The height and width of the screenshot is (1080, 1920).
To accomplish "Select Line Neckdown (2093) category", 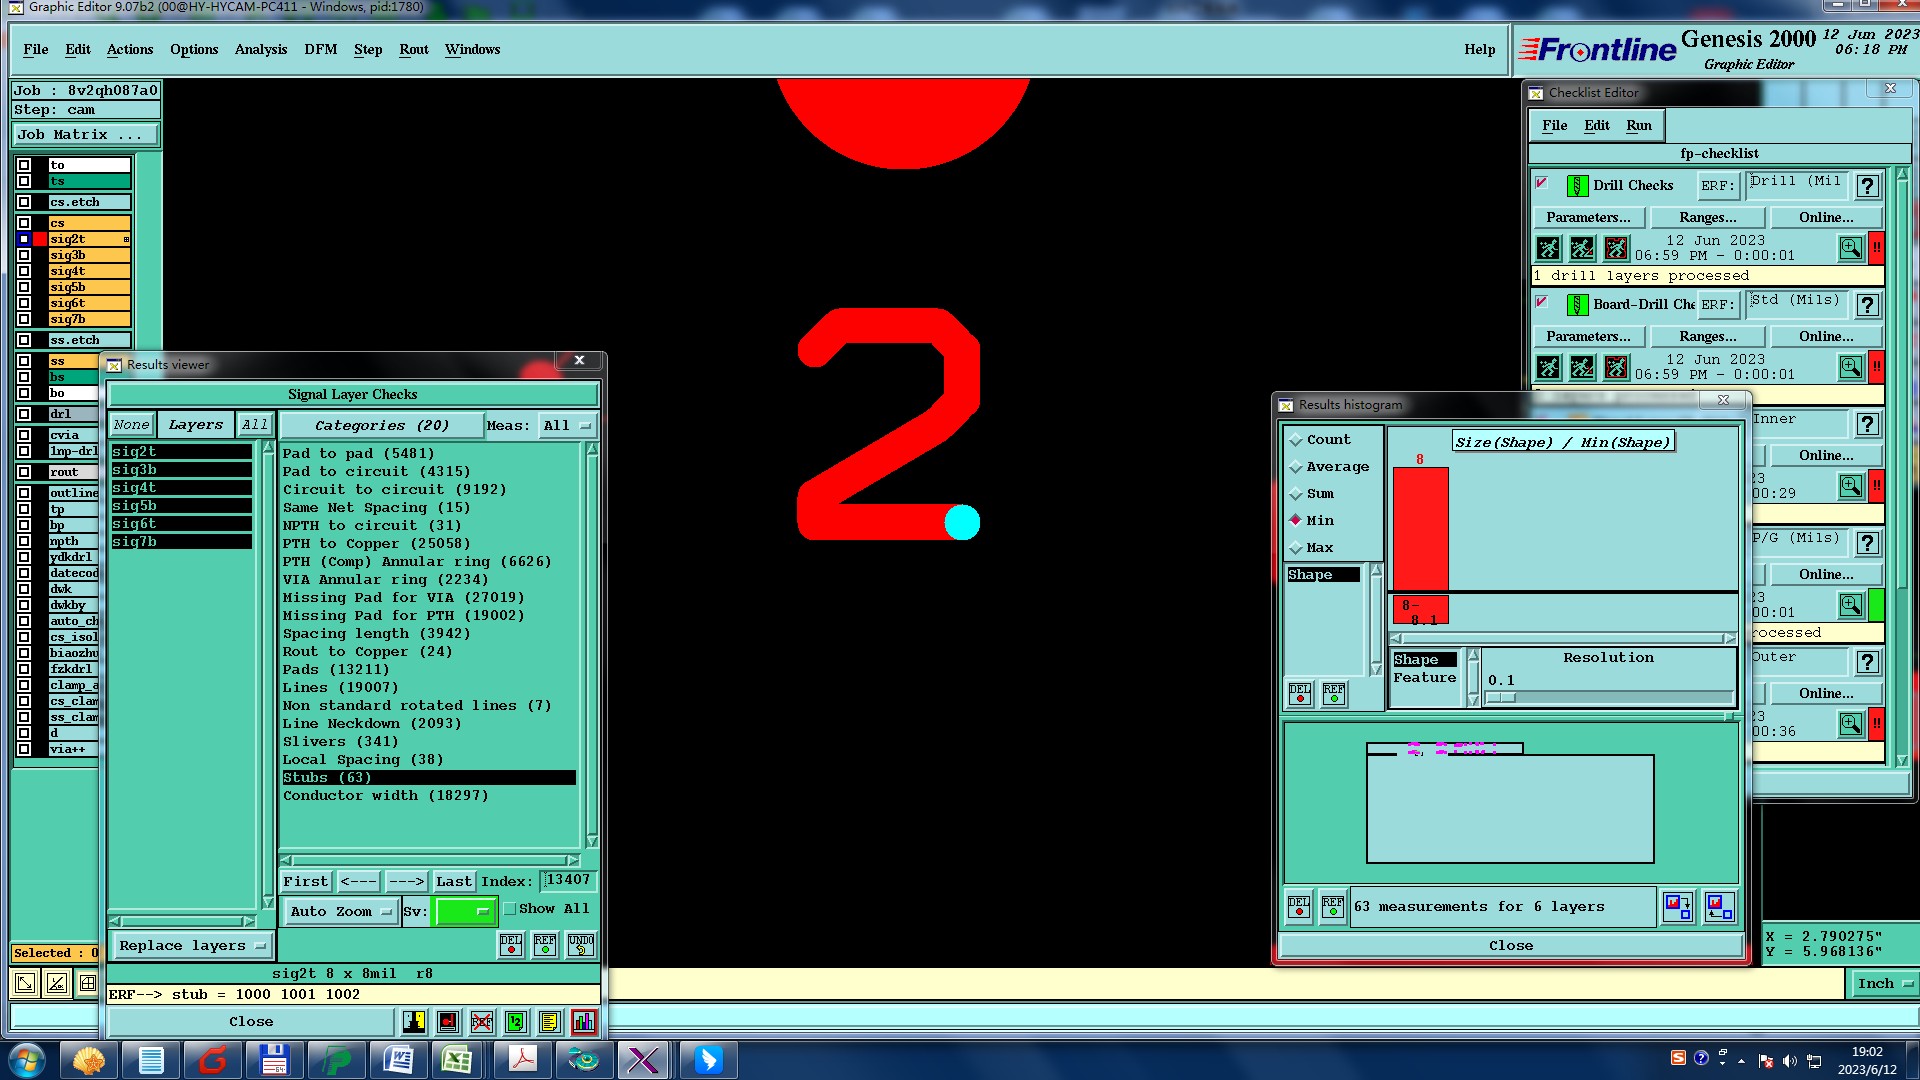I will tap(372, 724).
